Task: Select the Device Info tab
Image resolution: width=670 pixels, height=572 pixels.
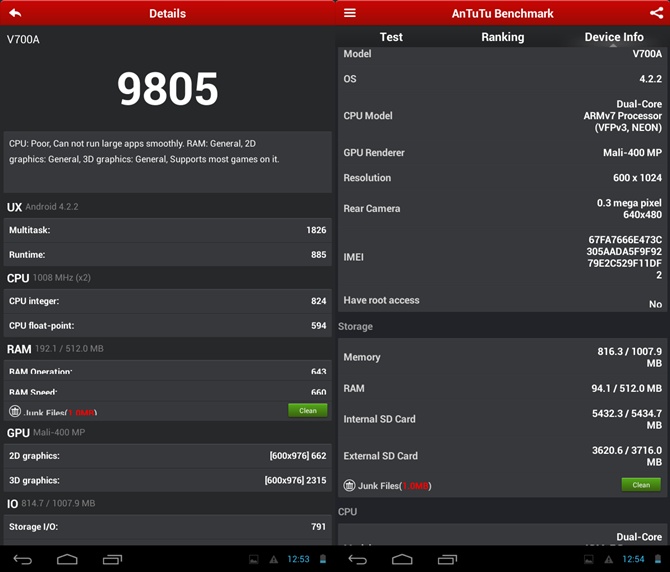Action: point(614,37)
